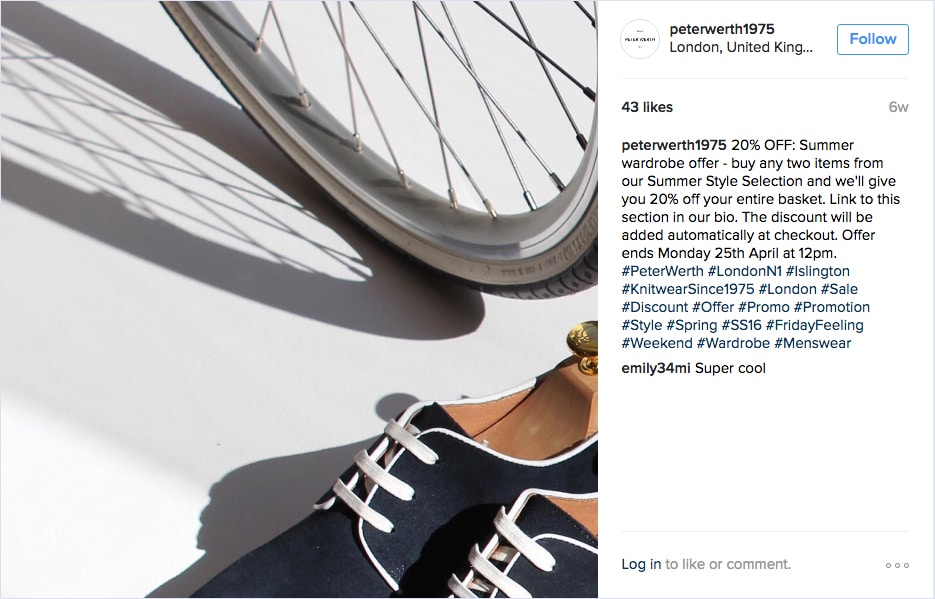
Task: Open London, United Kingdom location link
Action: pyautogui.click(x=741, y=48)
